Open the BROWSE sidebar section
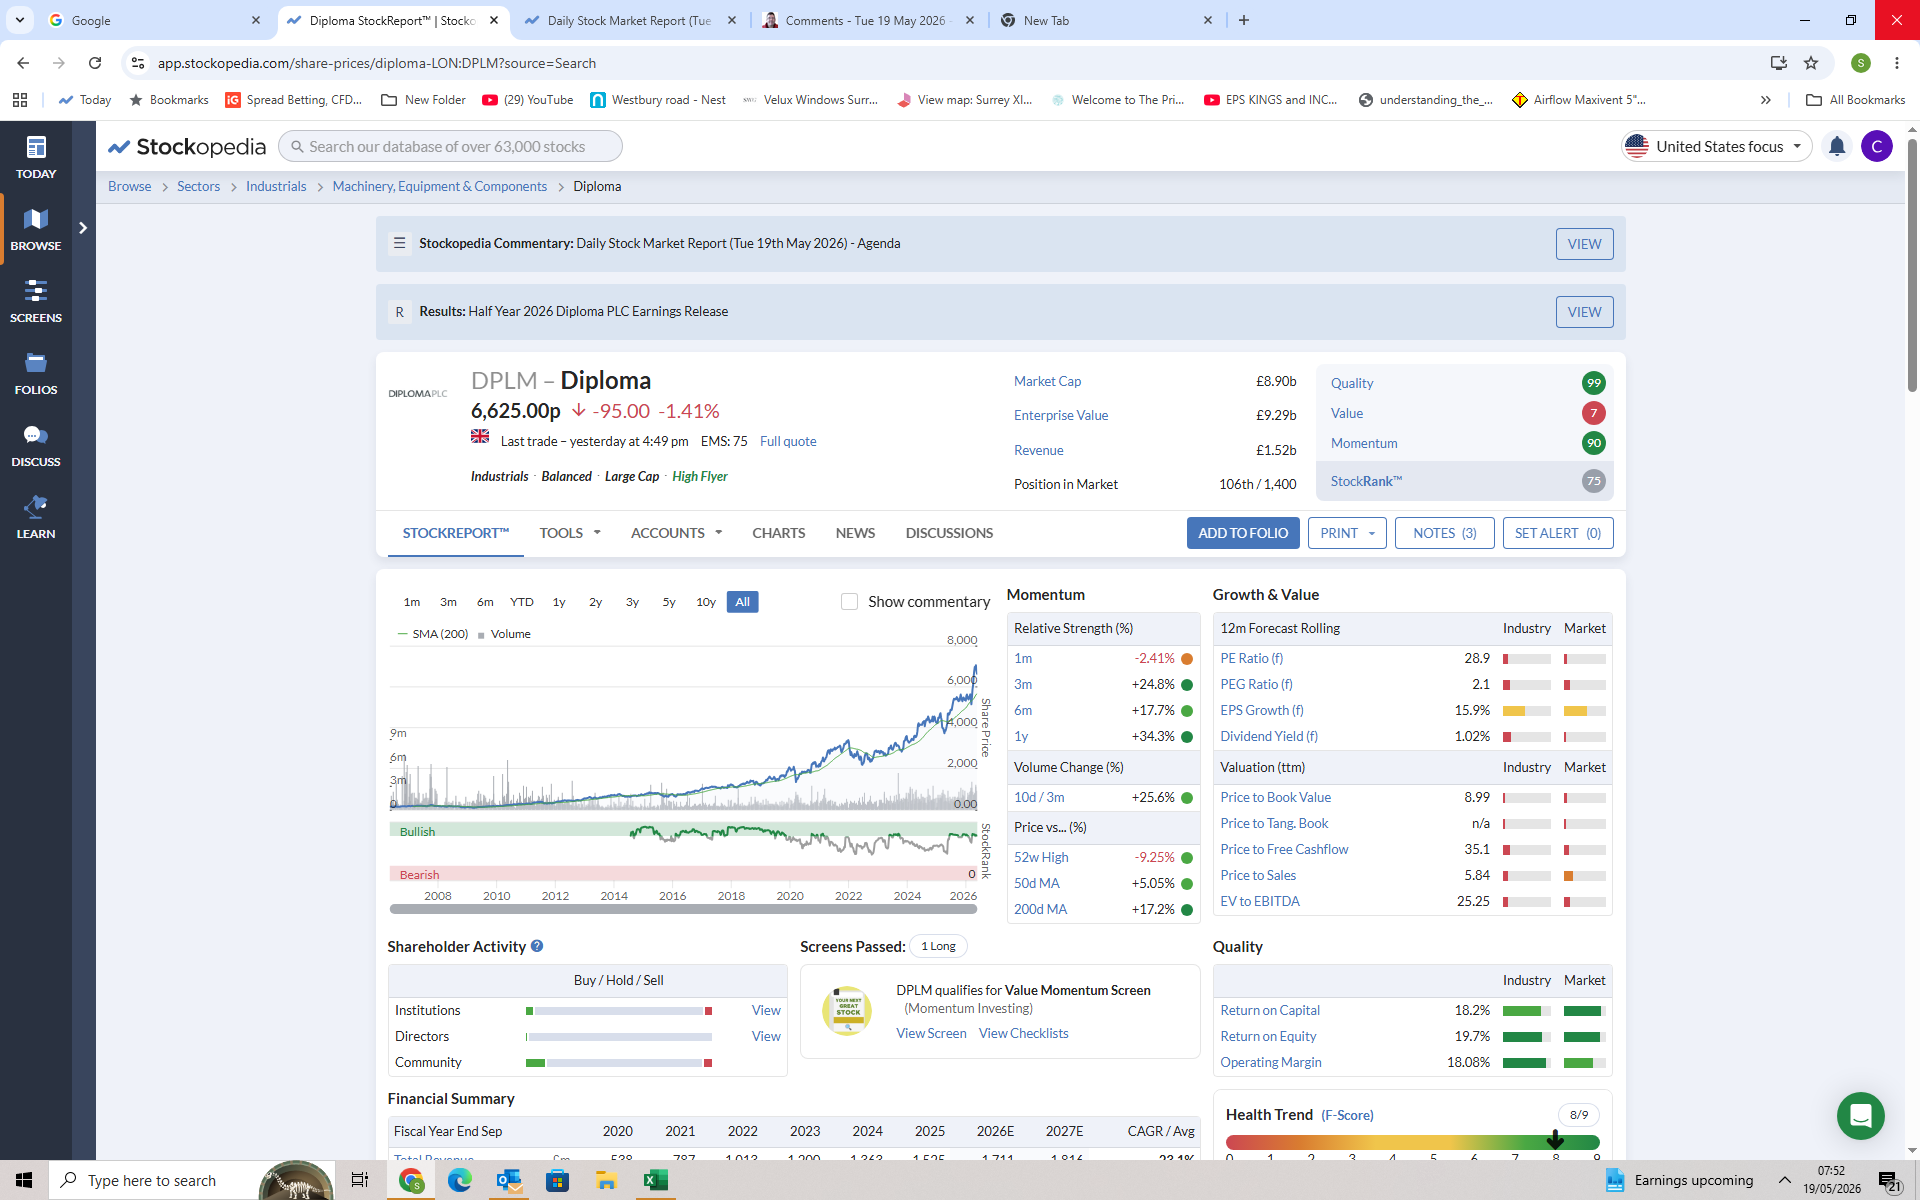Screen dimensions: 1920x1200 36,229
